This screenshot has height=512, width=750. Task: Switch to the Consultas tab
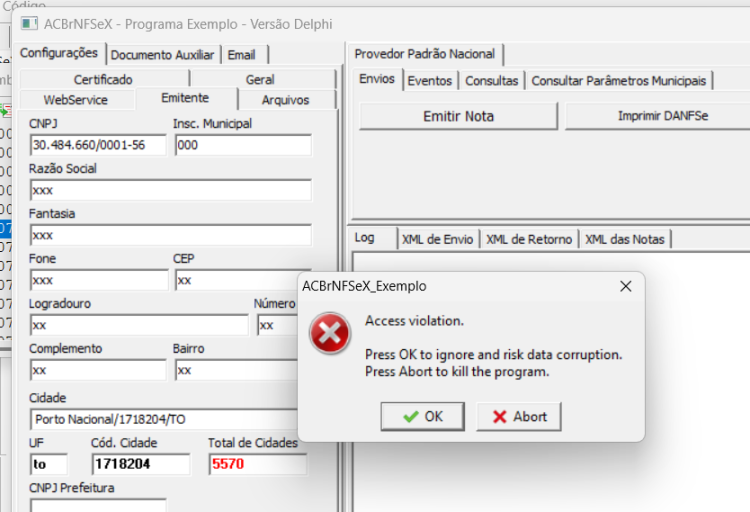492,80
